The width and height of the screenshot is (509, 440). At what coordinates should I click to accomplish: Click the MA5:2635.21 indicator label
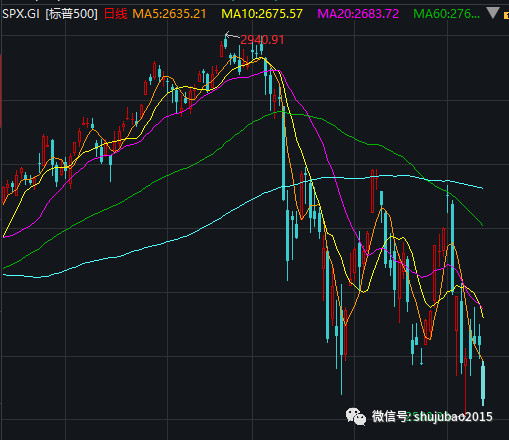click(169, 14)
